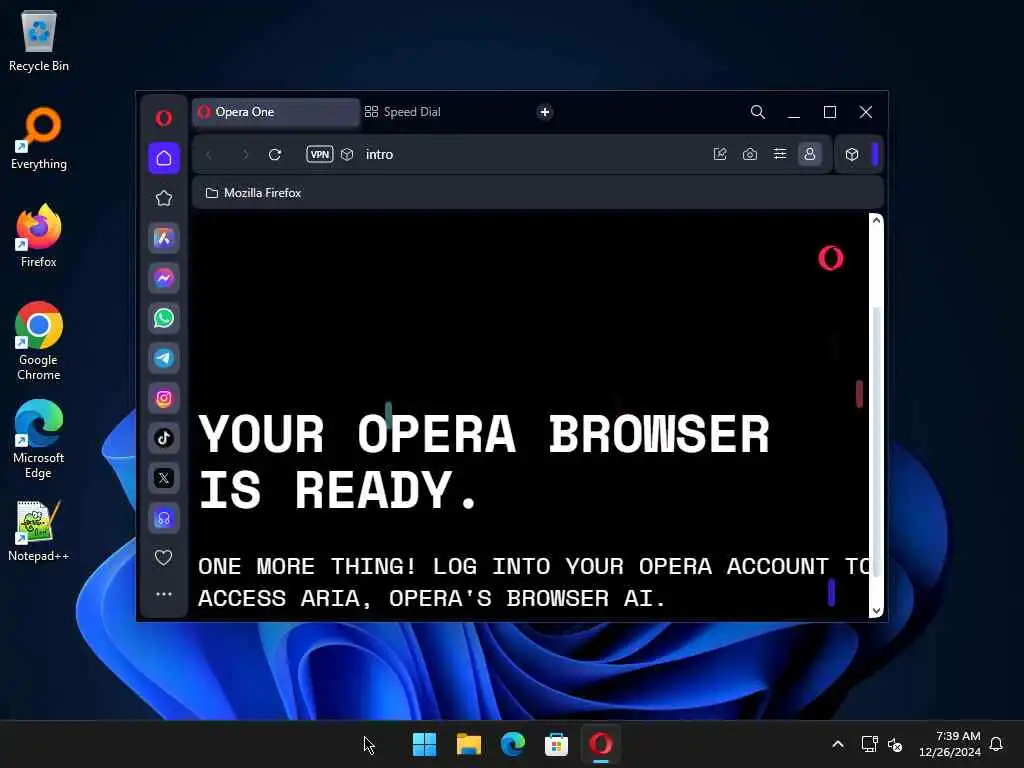
Task: Reload the current page
Action: tap(275, 155)
